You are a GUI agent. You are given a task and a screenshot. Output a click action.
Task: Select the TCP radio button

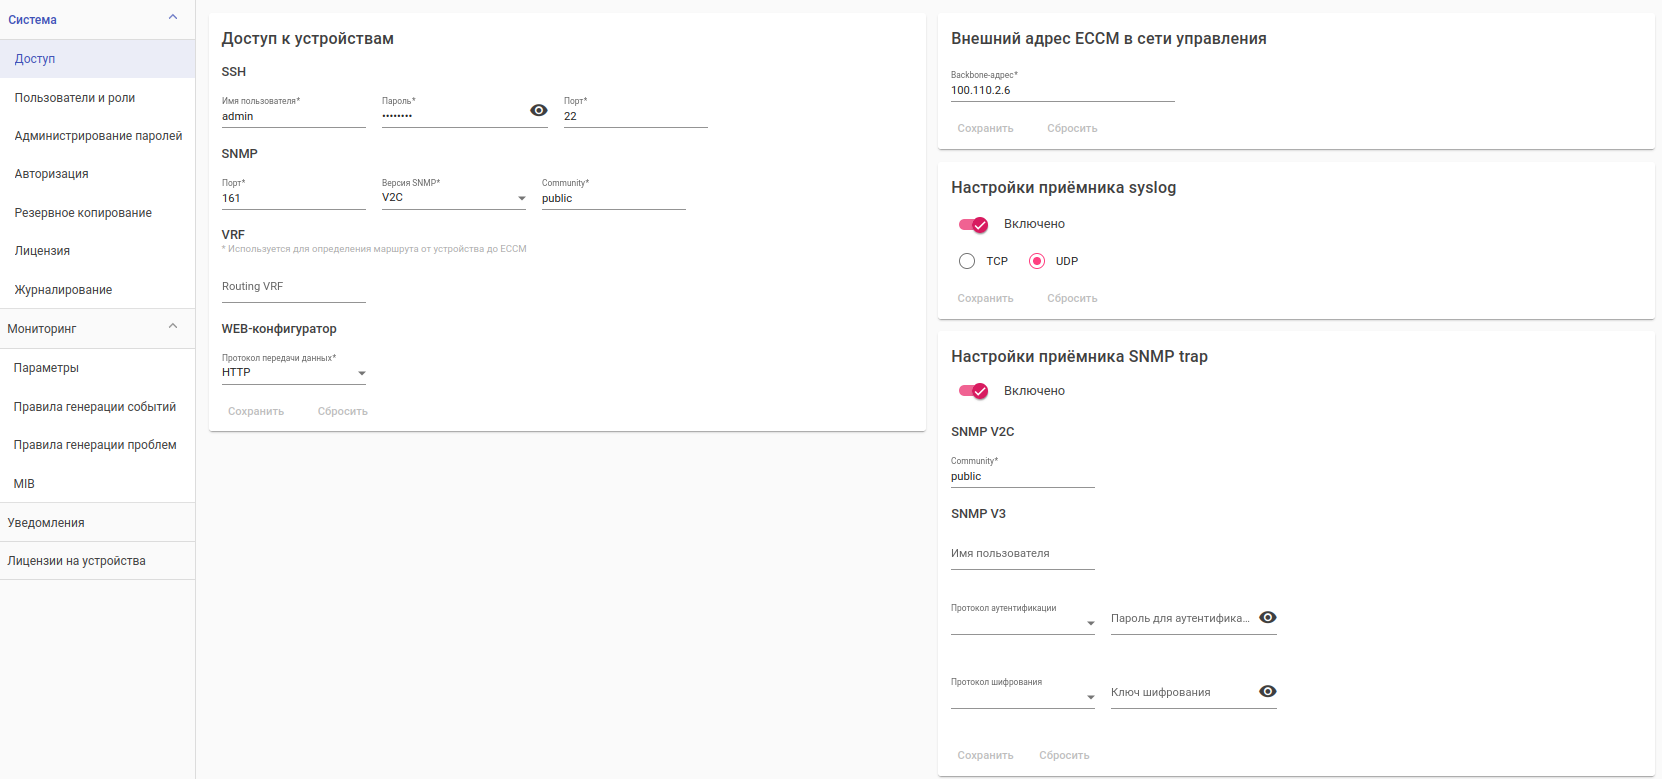(967, 261)
